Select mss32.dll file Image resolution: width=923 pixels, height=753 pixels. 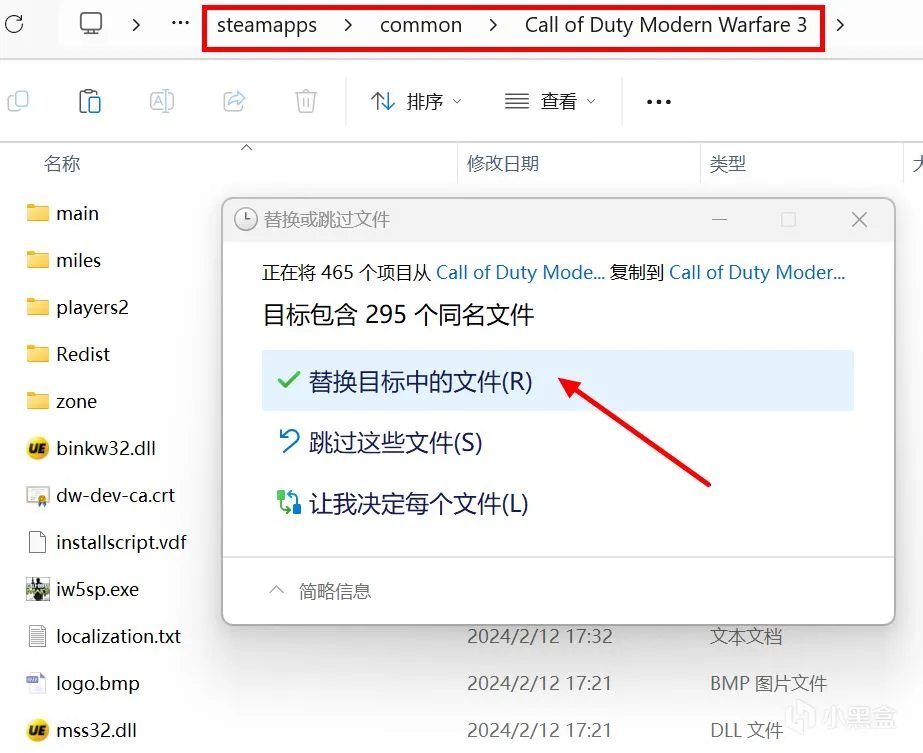[x=96, y=731]
